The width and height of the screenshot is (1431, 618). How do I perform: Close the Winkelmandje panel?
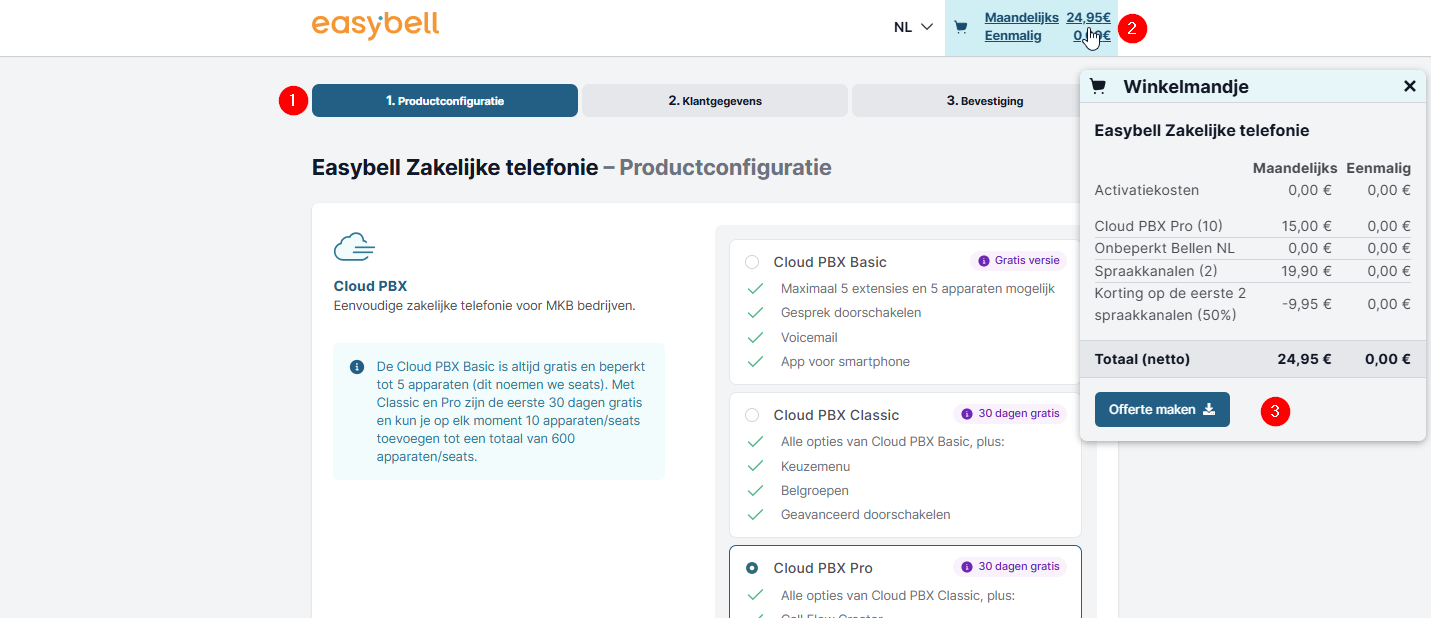(x=1409, y=86)
